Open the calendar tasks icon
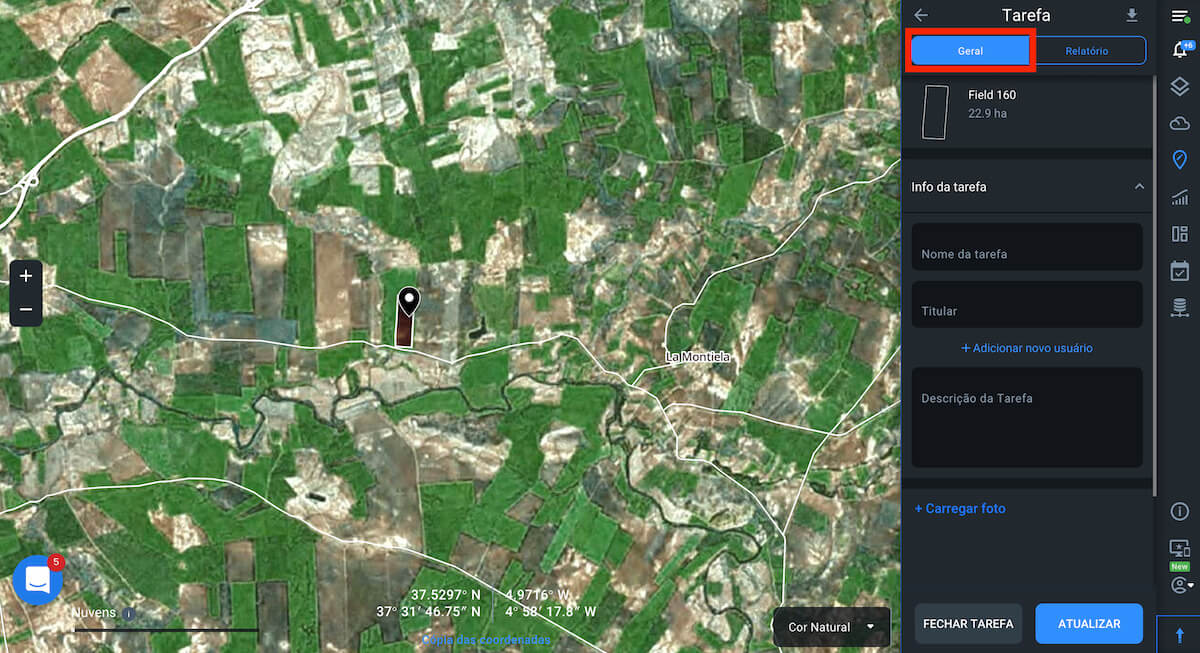This screenshot has width=1200, height=653. 1179,271
